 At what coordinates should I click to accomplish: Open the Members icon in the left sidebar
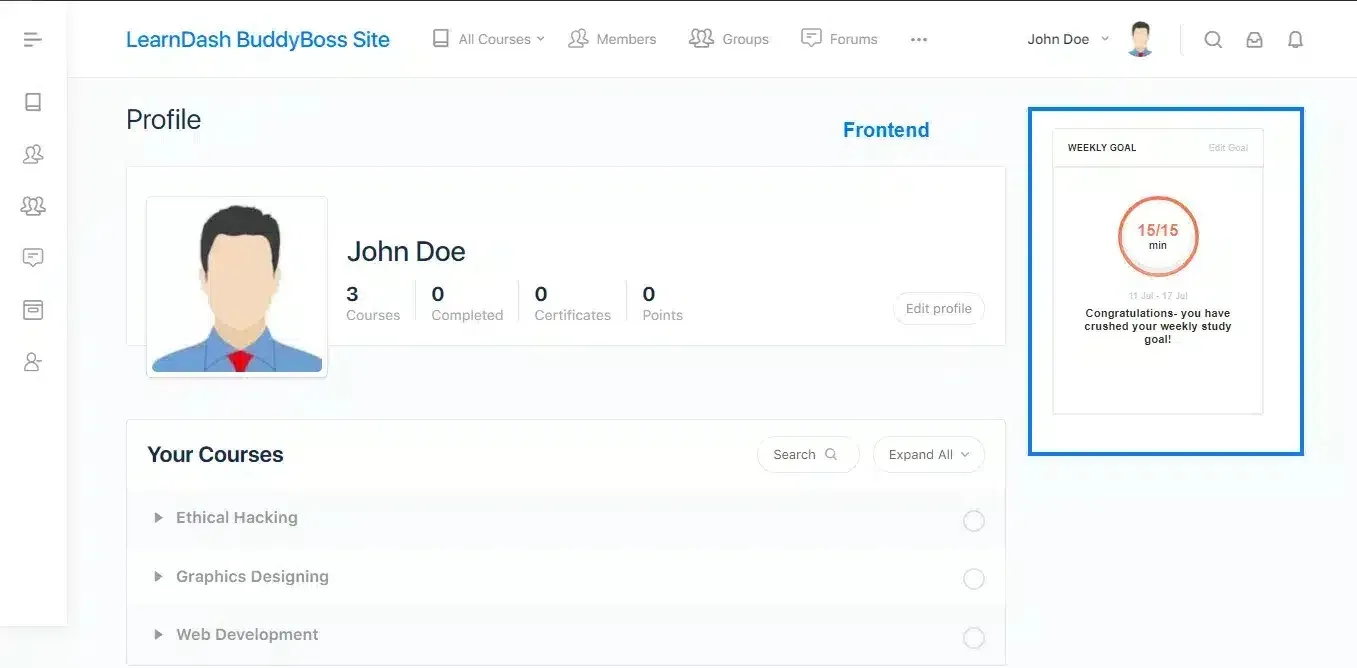pyautogui.click(x=33, y=153)
